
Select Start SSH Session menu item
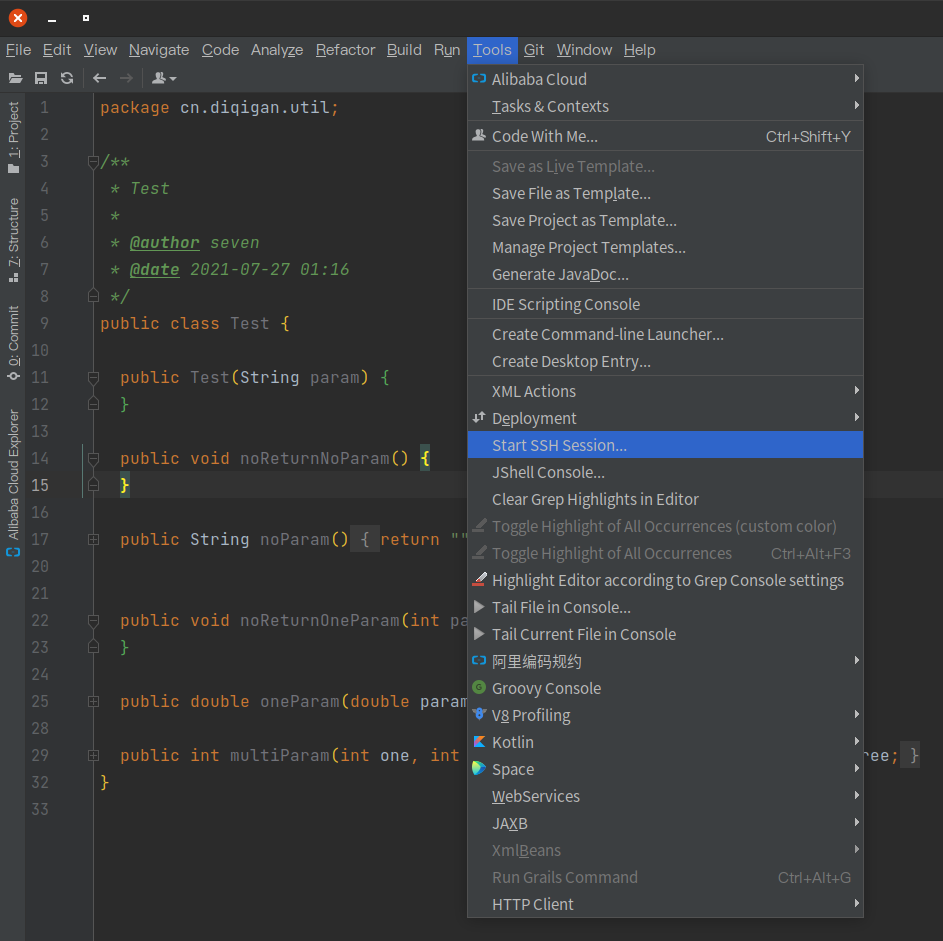(x=665, y=445)
